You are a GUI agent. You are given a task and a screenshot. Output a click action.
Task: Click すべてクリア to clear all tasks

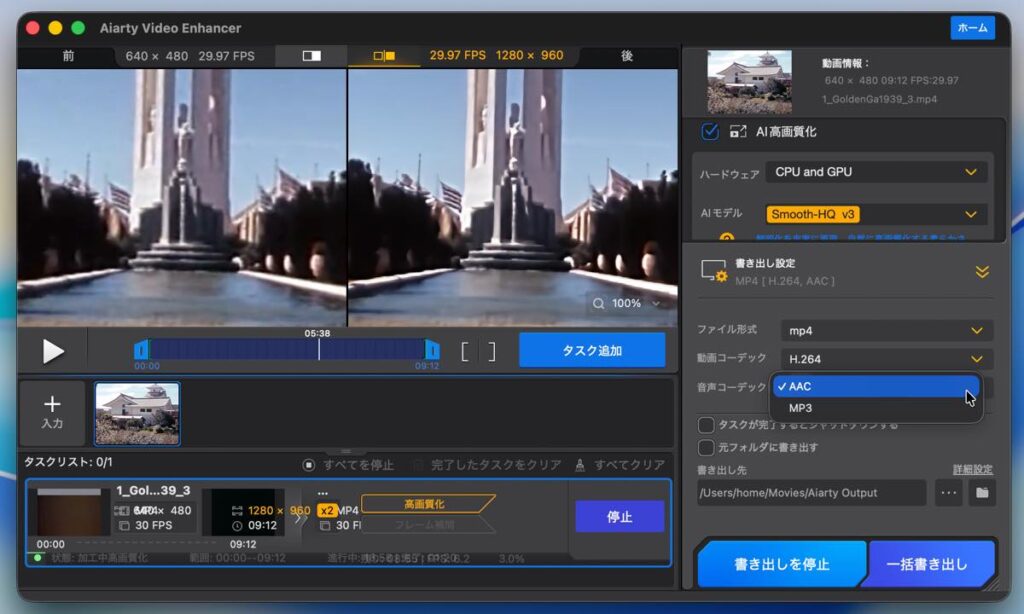tap(629, 465)
